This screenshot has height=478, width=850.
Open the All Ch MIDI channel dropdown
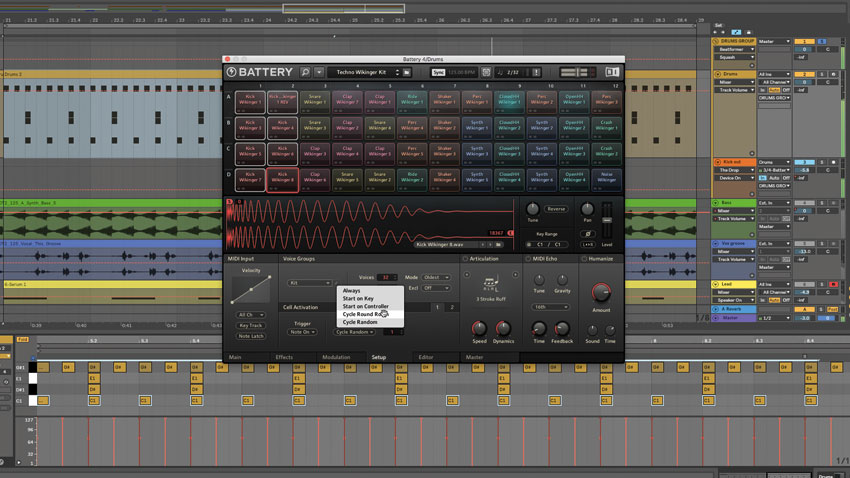pyautogui.click(x=250, y=315)
